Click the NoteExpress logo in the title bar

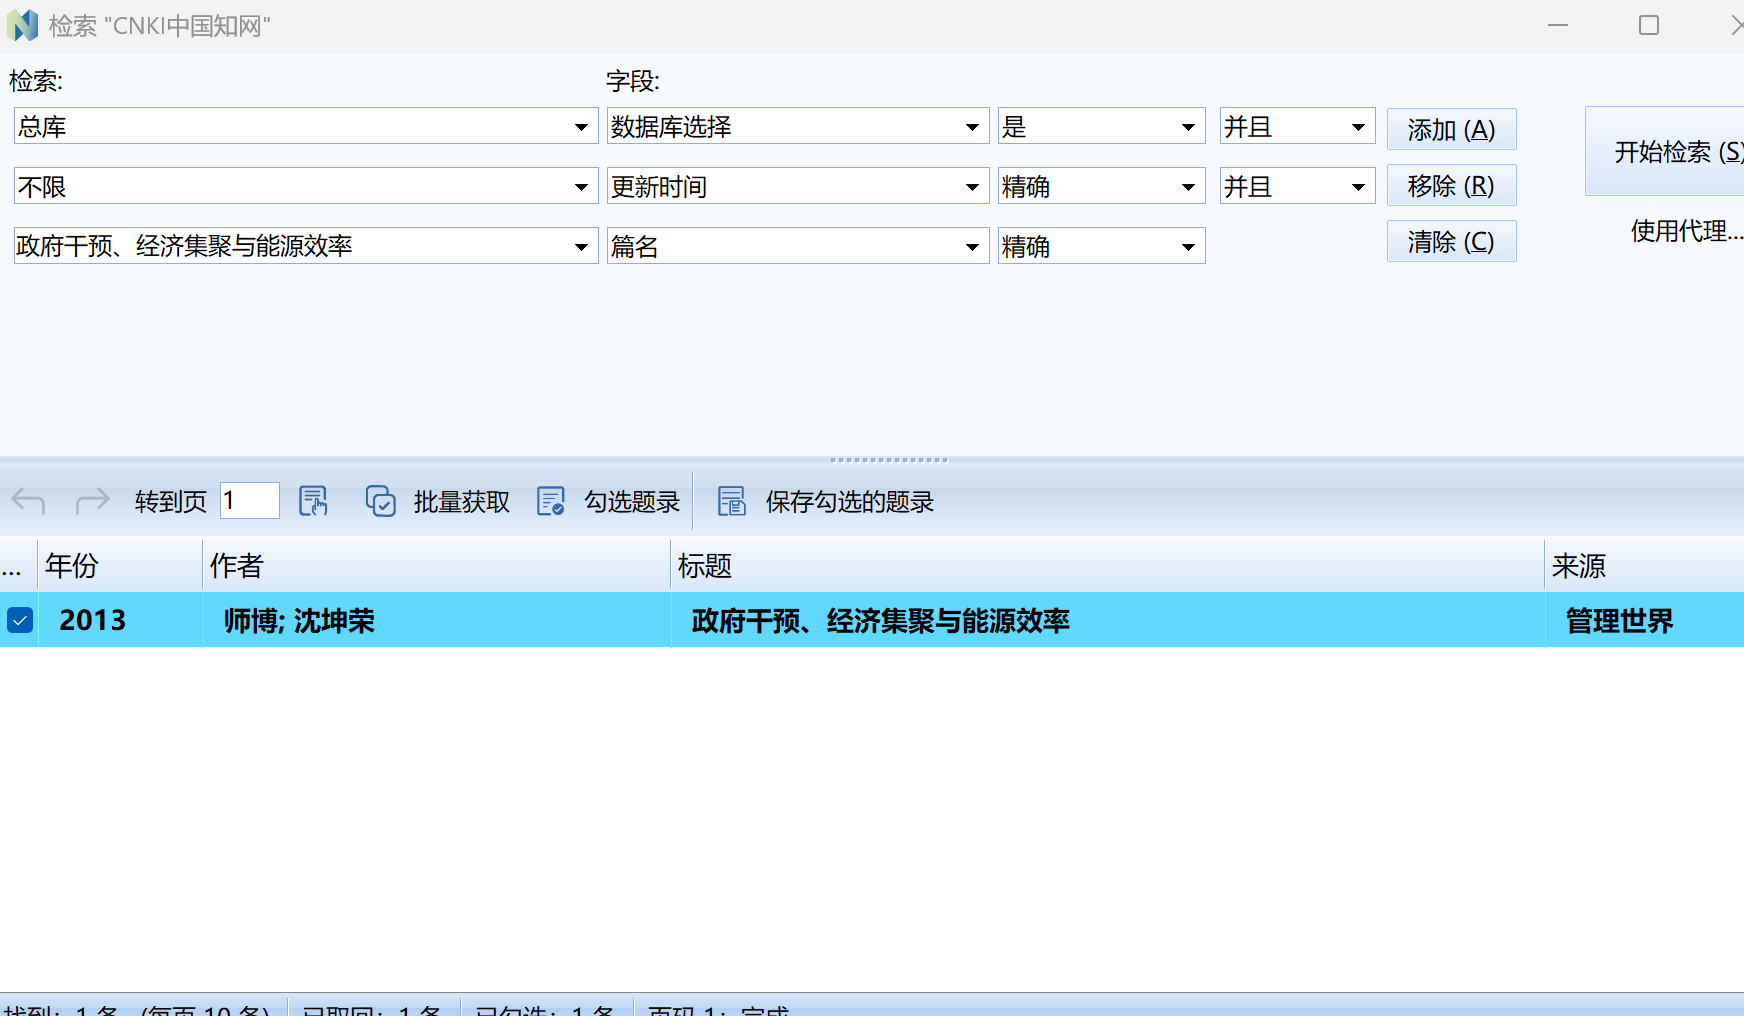click(22, 25)
